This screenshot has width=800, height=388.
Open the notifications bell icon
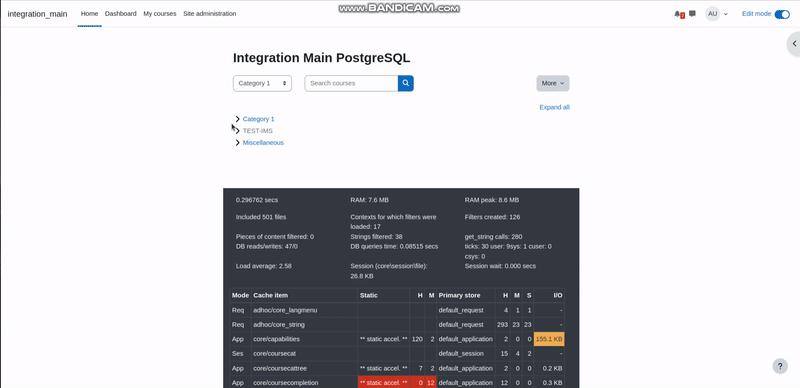click(678, 14)
